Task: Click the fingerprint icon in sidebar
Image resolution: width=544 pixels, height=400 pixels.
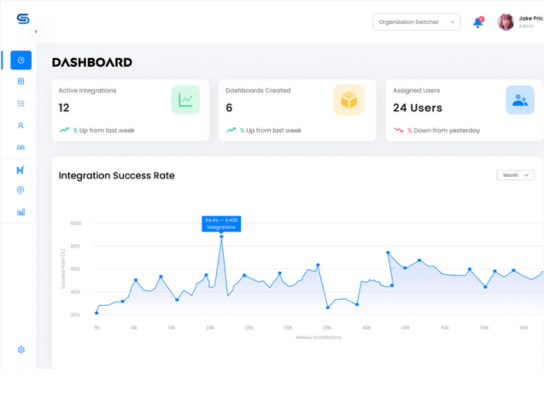Action: coord(20,190)
